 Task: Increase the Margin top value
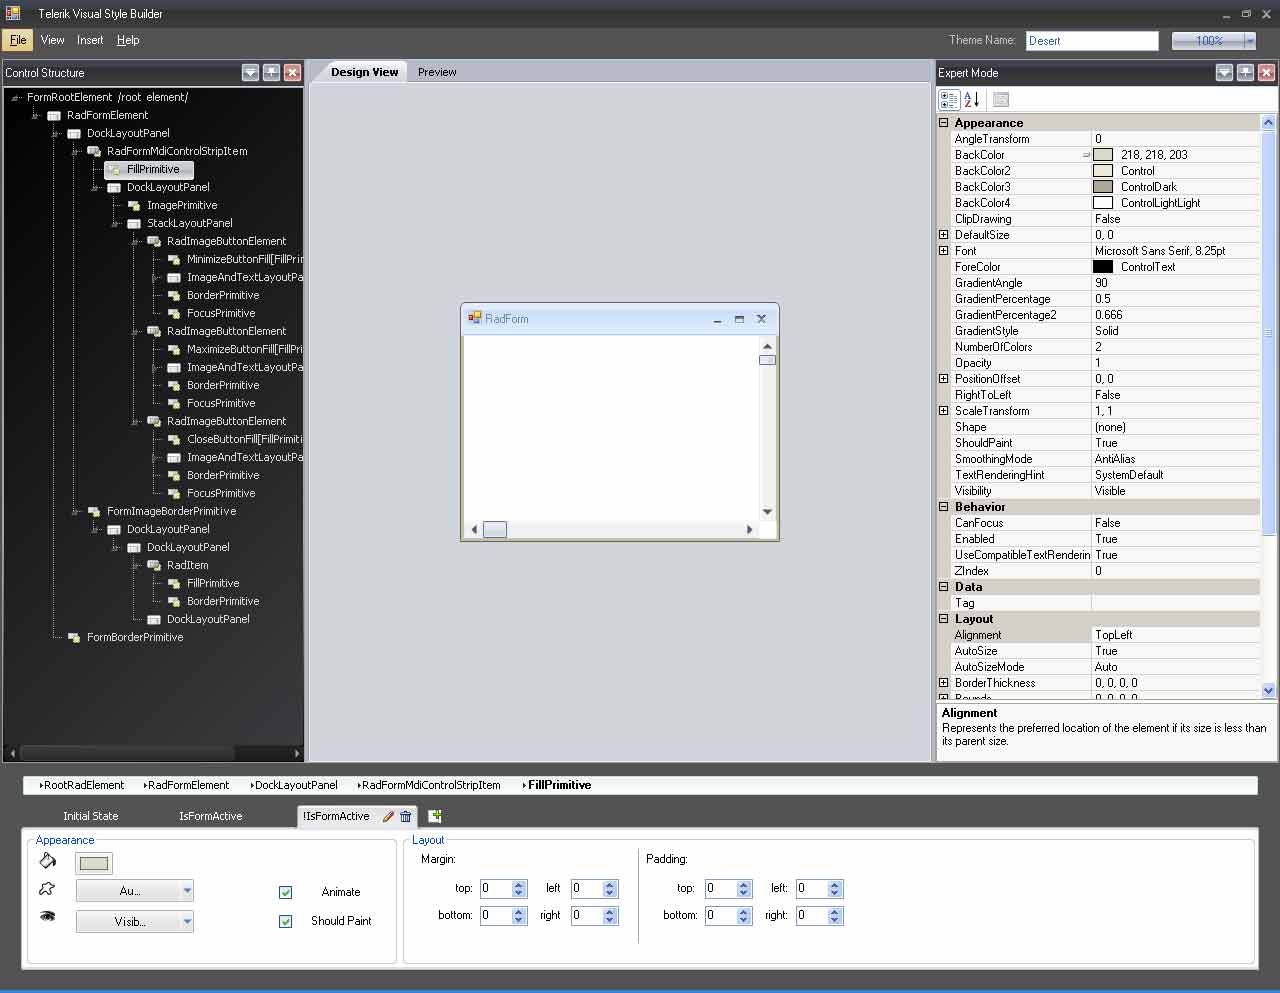coord(519,884)
